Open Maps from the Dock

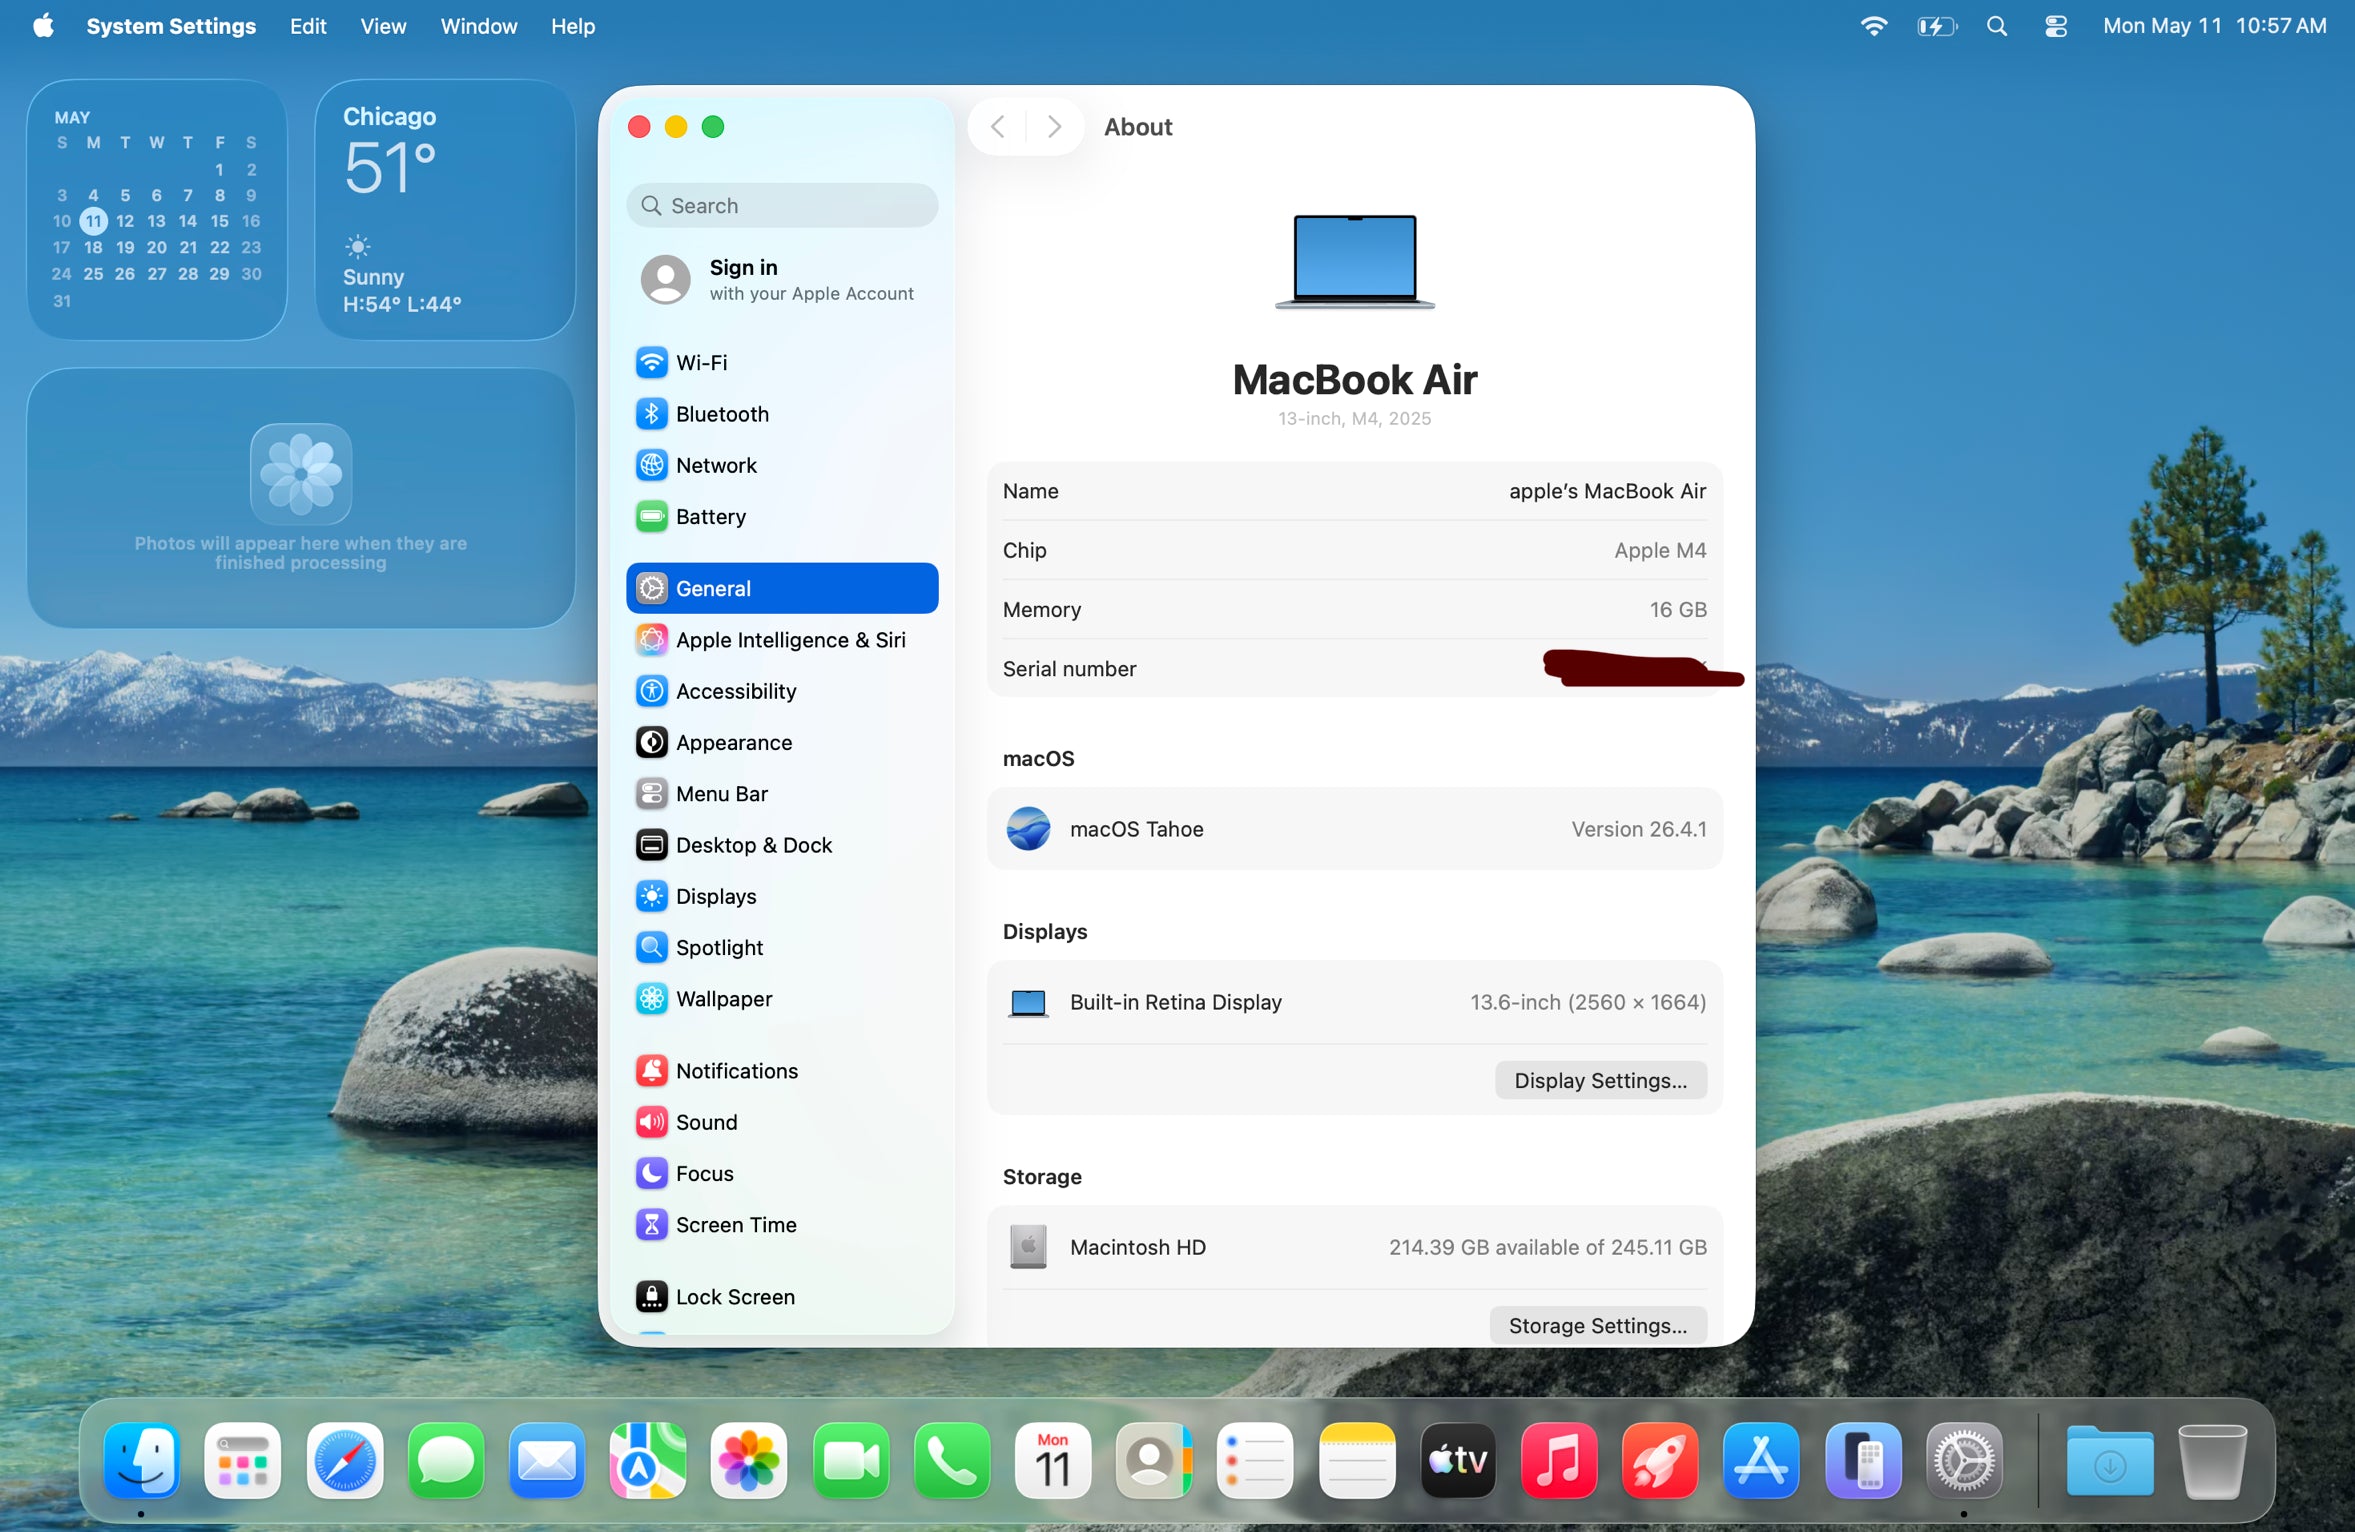click(x=648, y=1460)
